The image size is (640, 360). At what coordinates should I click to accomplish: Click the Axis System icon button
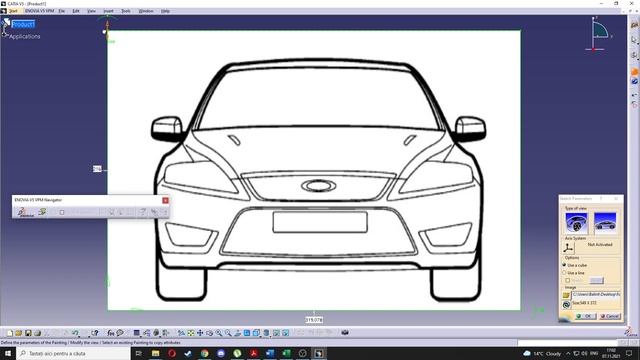(x=568, y=247)
